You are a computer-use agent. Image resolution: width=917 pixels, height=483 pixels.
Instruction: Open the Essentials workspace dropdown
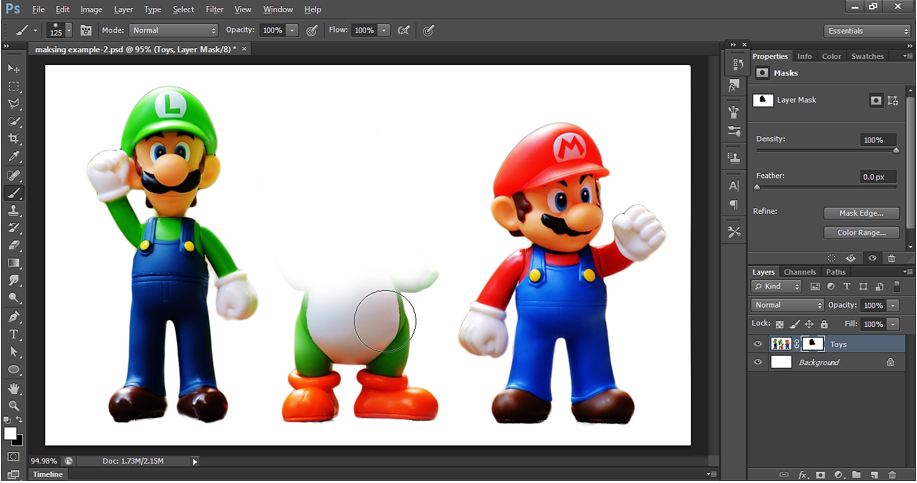[867, 31]
